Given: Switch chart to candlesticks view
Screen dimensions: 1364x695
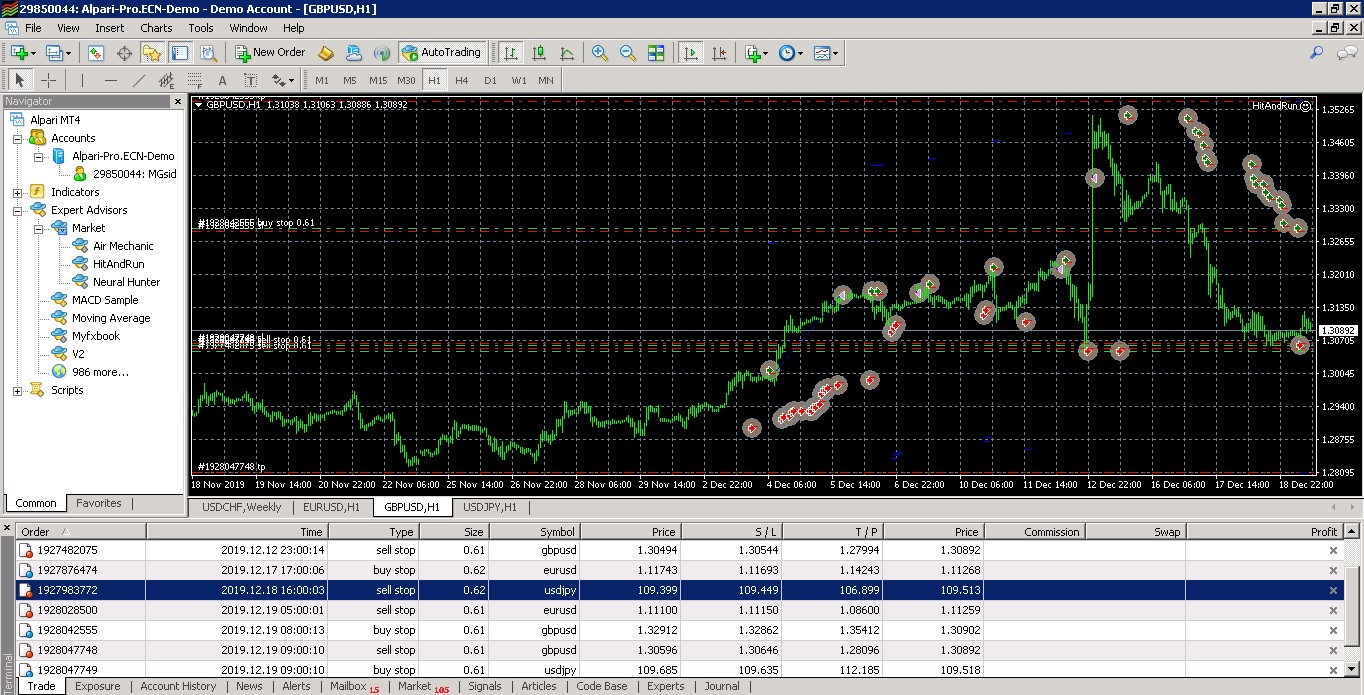Looking at the screenshot, I should [x=539, y=53].
